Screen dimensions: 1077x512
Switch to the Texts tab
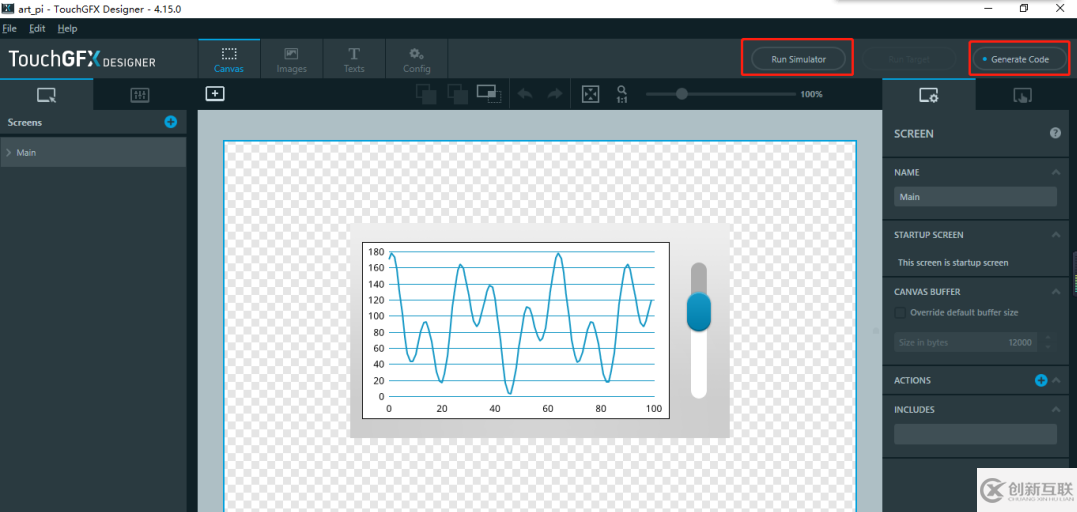(x=354, y=58)
